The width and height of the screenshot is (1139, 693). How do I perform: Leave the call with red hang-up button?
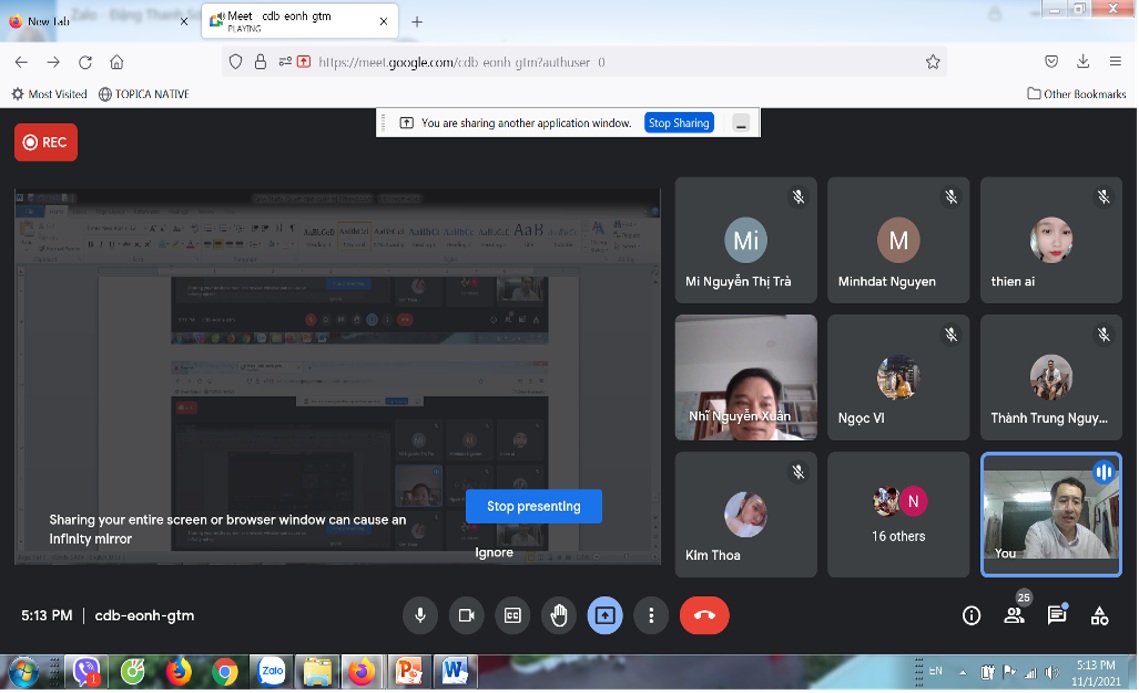(705, 615)
